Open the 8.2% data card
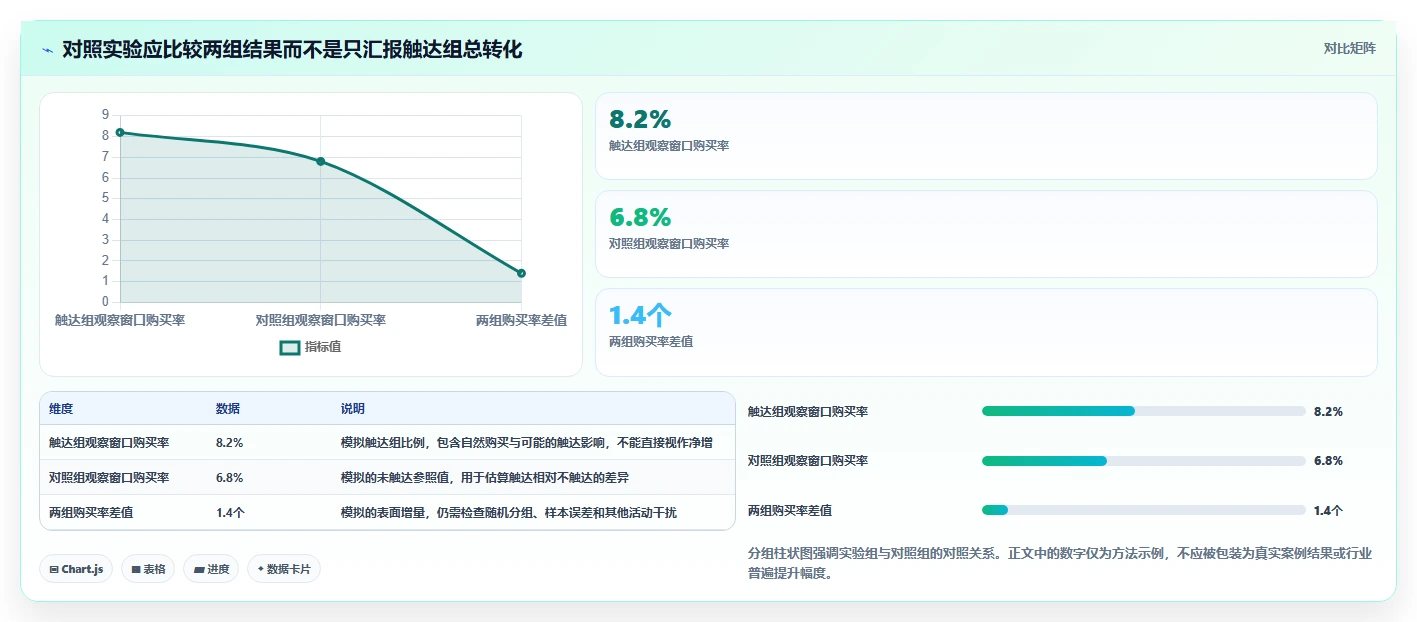Screen dimensions: 1417x622 tap(986, 136)
